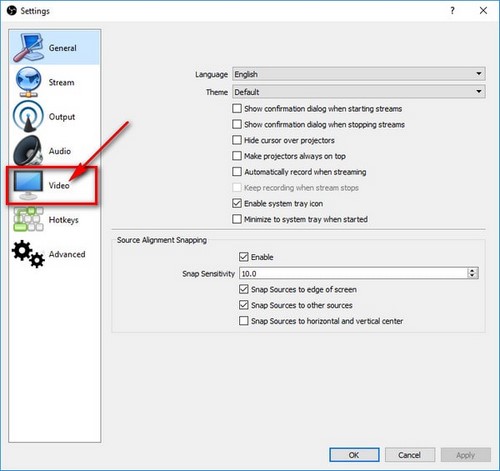Click the Cancel button
Image resolution: width=500 pixels, height=471 pixels.
[x=410, y=455]
